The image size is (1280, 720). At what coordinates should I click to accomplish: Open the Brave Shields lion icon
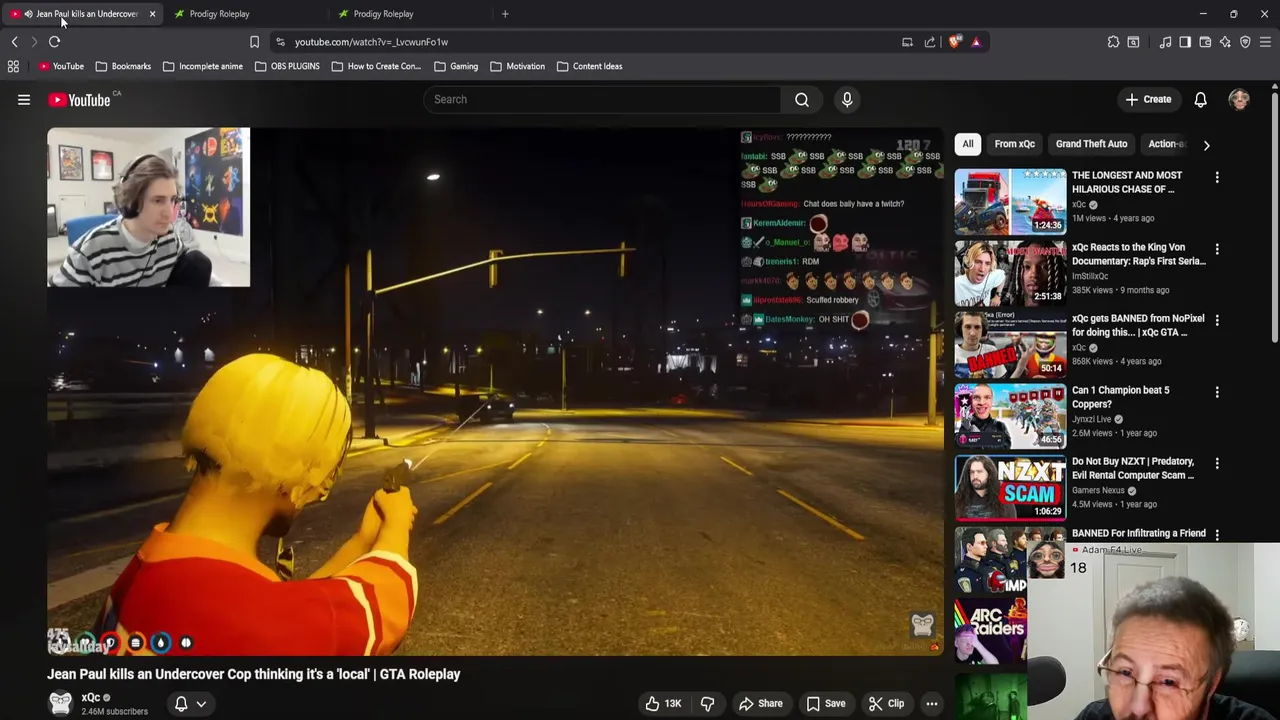[x=955, y=42]
